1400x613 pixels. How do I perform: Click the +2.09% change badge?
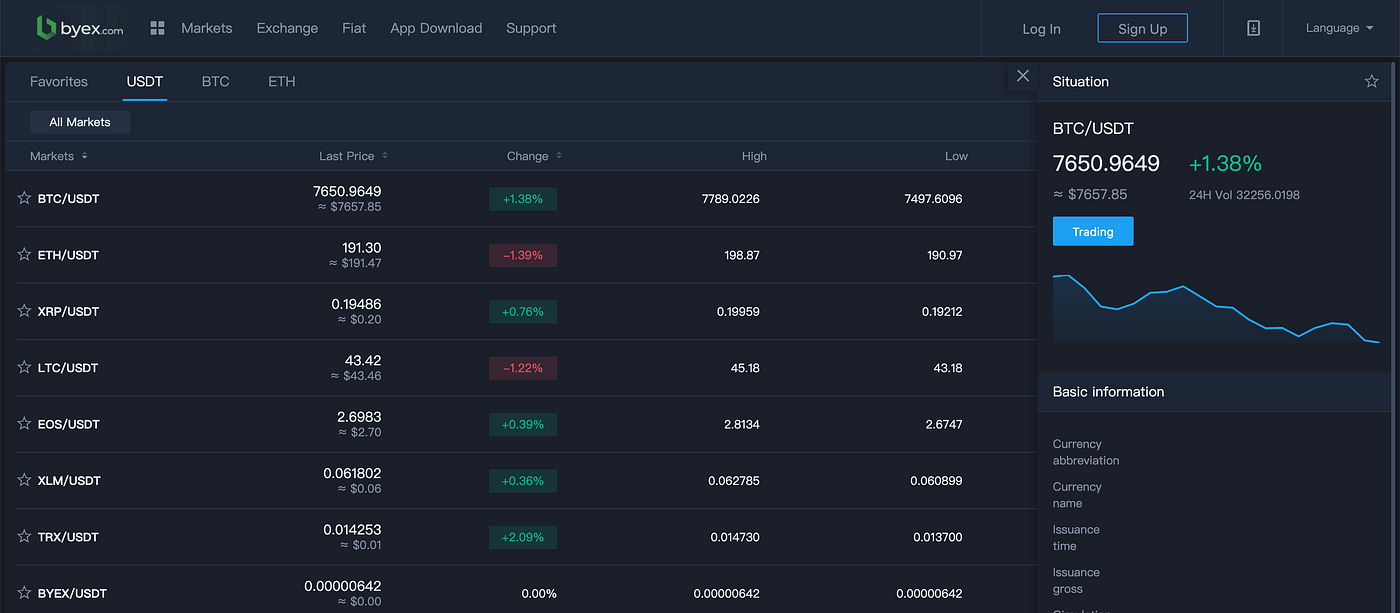point(523,537)
